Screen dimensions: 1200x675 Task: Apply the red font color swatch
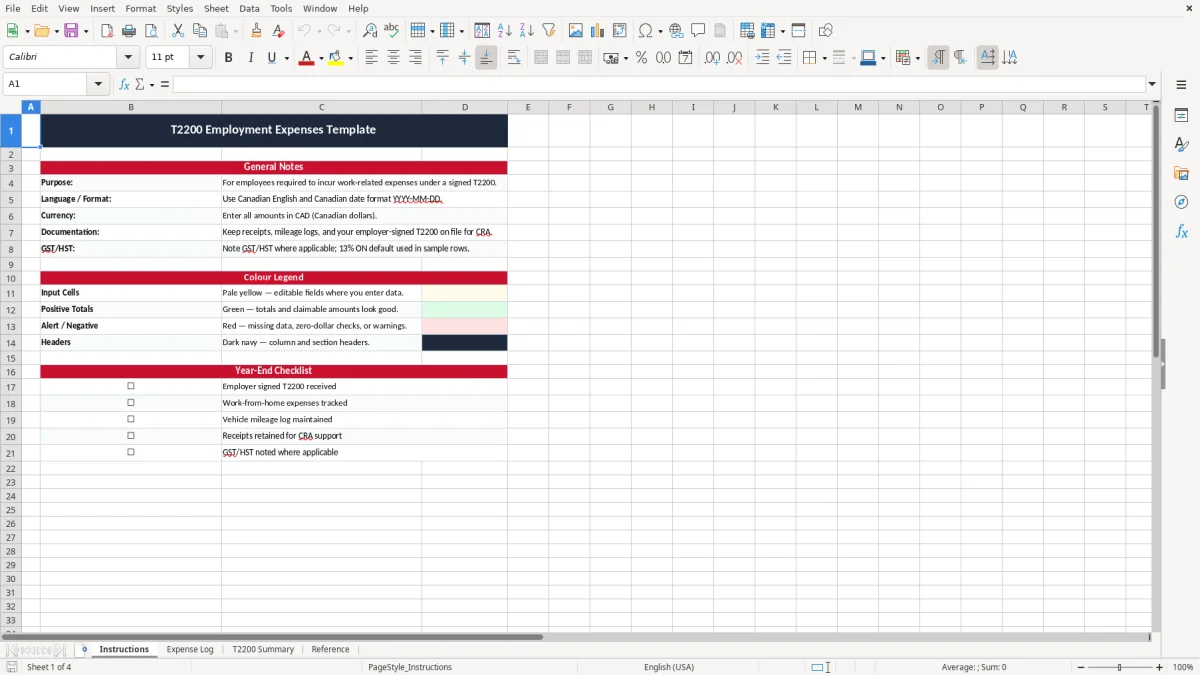click(306, 58)
